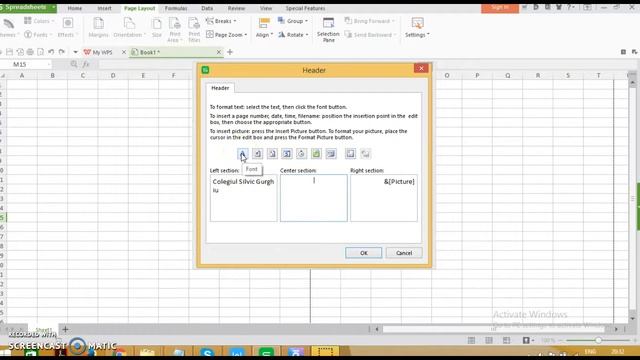Expand the quick access toolbar arrow
Image resolution: width=640 pixels, height=360 pixels.
click(x=75, y=52)
